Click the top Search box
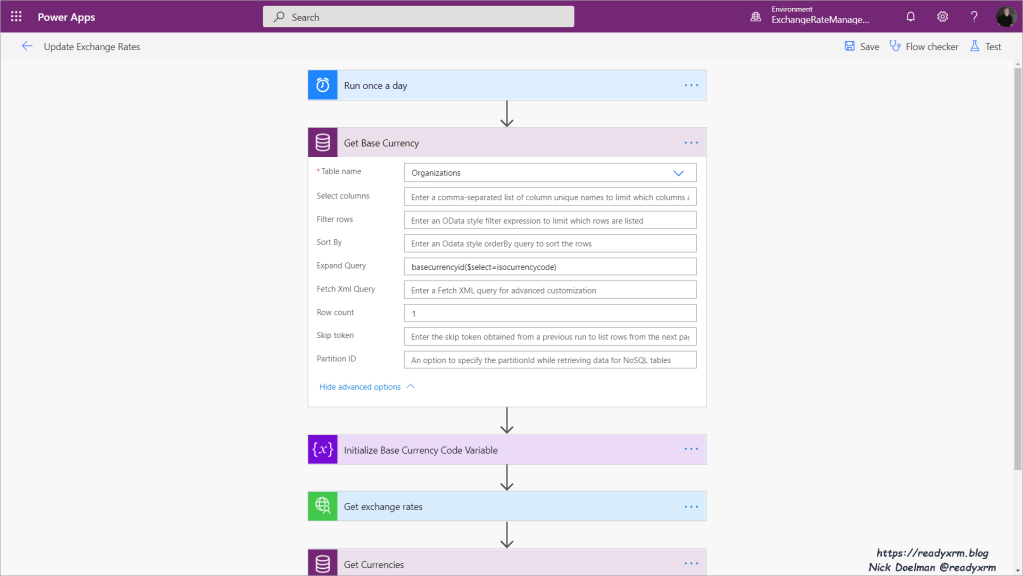This screenshot has height=576, width=1023. [x=418, y=17]
